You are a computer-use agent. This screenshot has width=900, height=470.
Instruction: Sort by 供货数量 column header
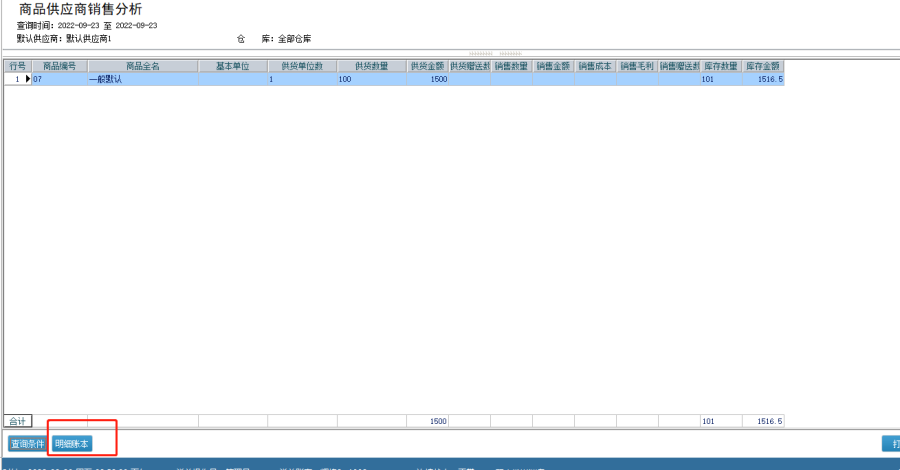tap(372, 66)
